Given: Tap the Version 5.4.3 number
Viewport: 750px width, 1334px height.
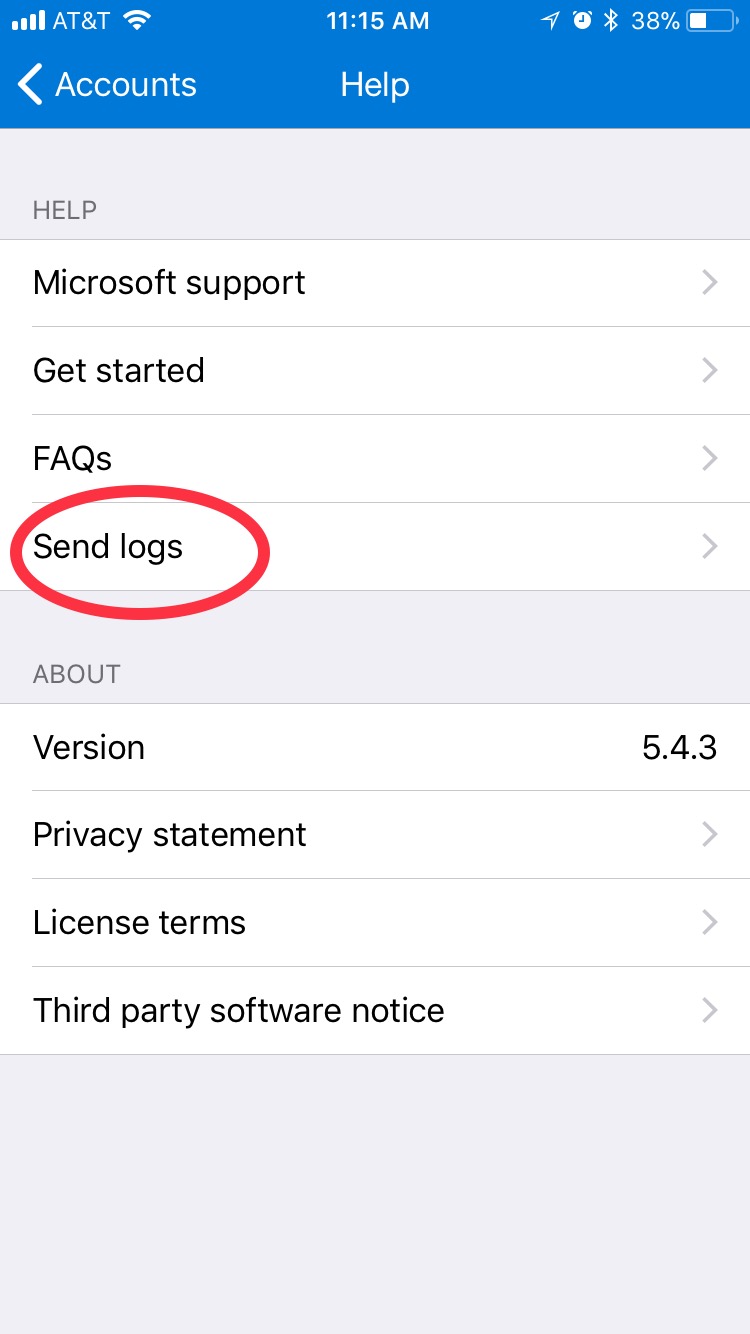Looking at the screenshot, I should click(x=680, y=747).
